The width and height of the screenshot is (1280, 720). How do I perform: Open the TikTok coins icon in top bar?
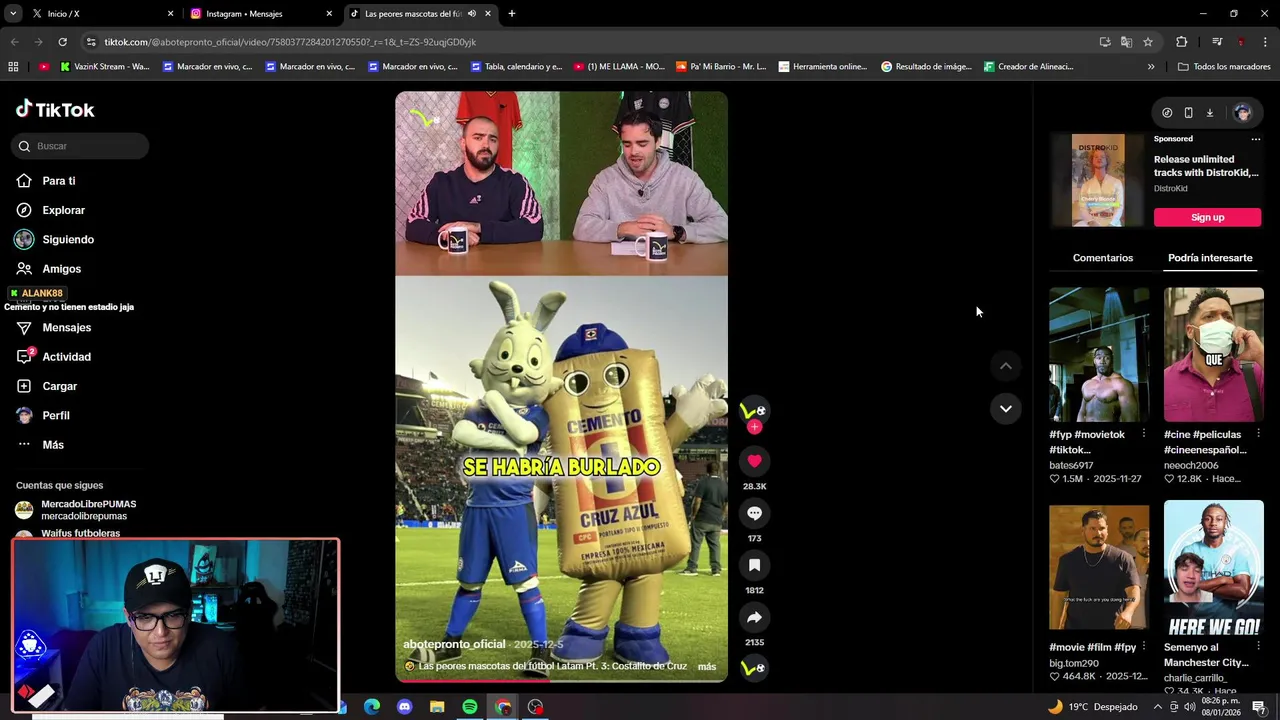[x=1167, y=113]
